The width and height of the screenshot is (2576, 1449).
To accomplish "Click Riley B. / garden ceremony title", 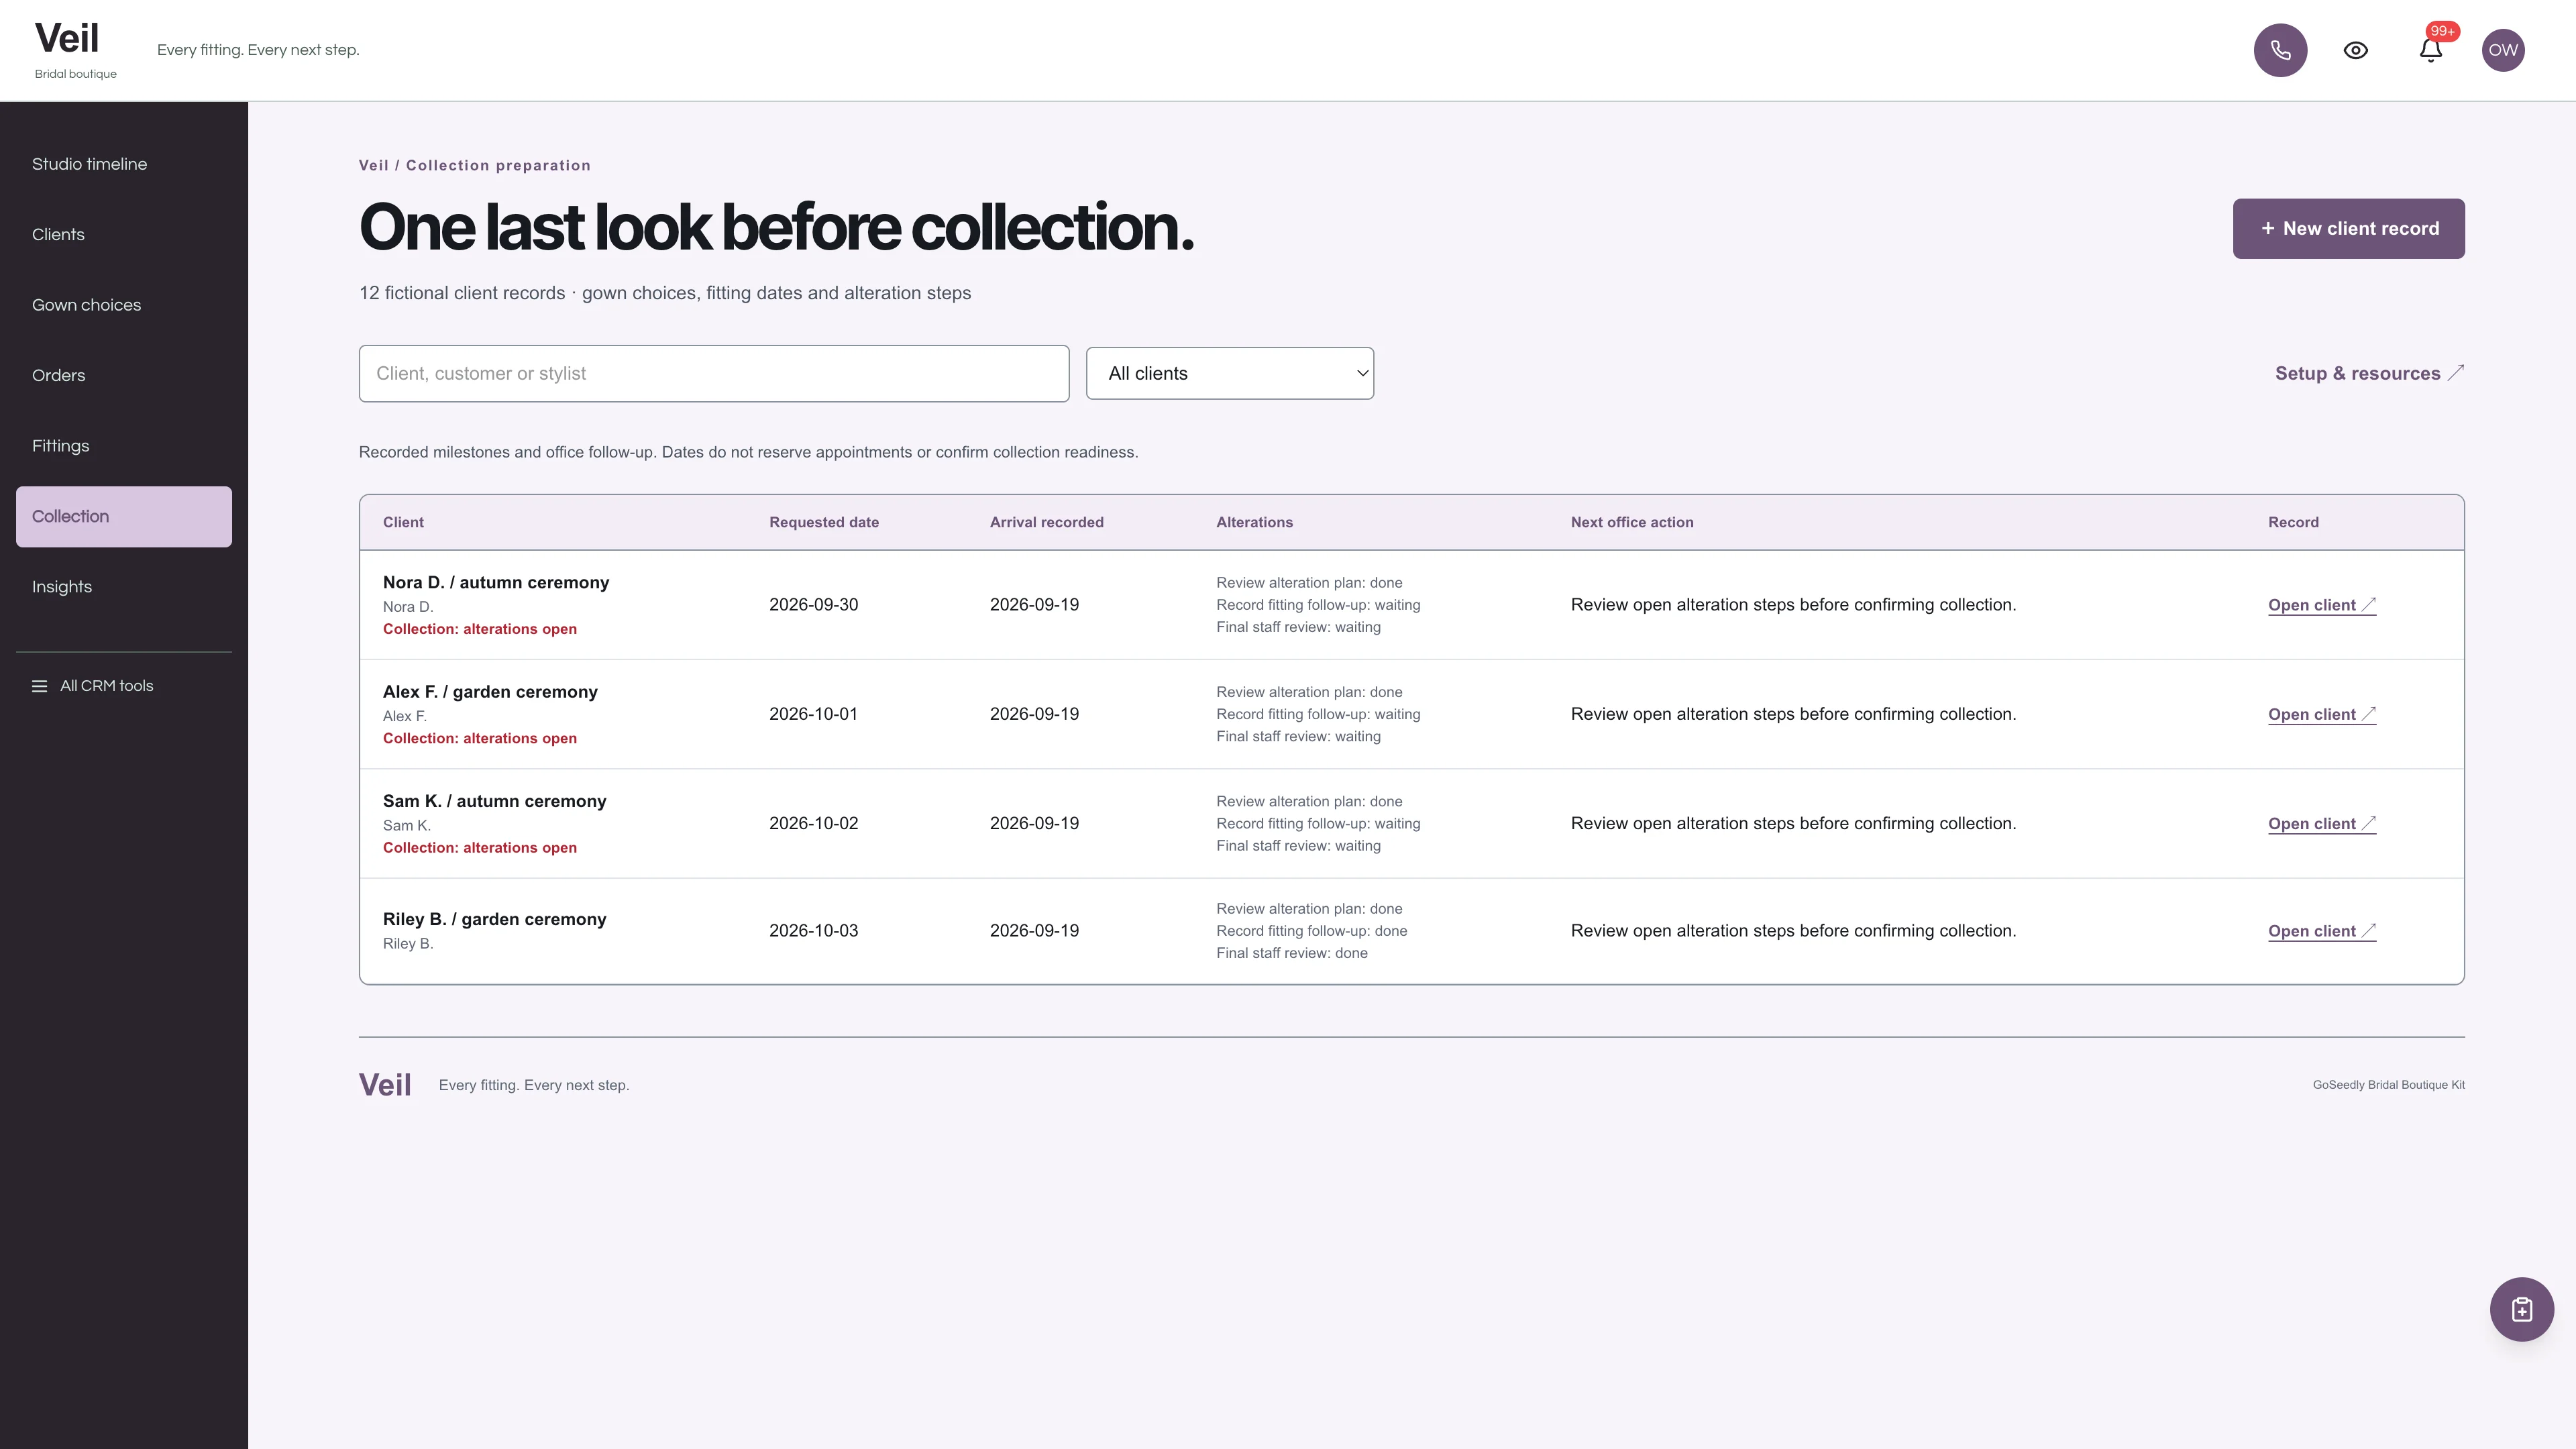I will click(494, 919).
